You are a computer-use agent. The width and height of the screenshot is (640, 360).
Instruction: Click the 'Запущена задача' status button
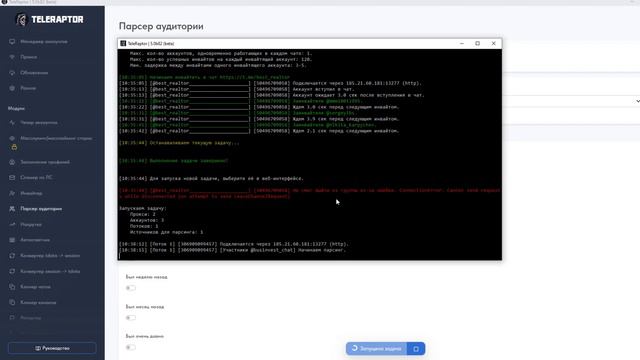tap(376, 349)
